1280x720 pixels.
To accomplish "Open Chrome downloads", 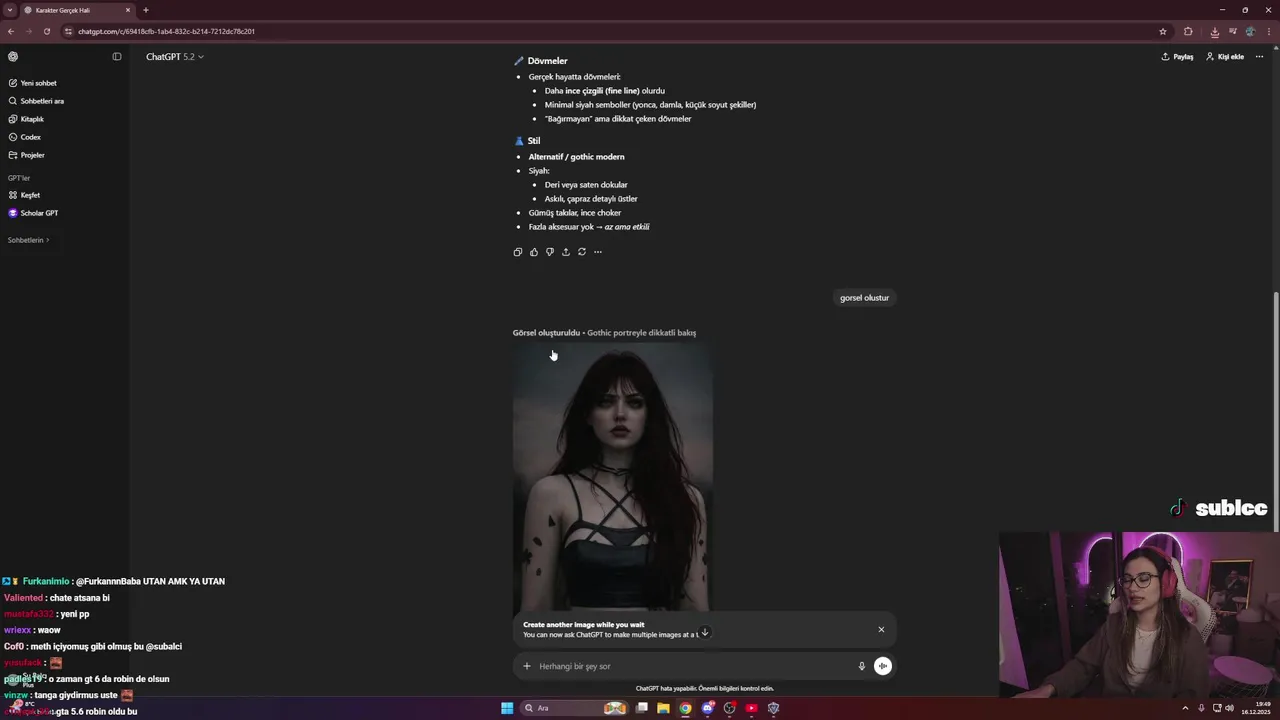I will click(x=1214, y=31).
